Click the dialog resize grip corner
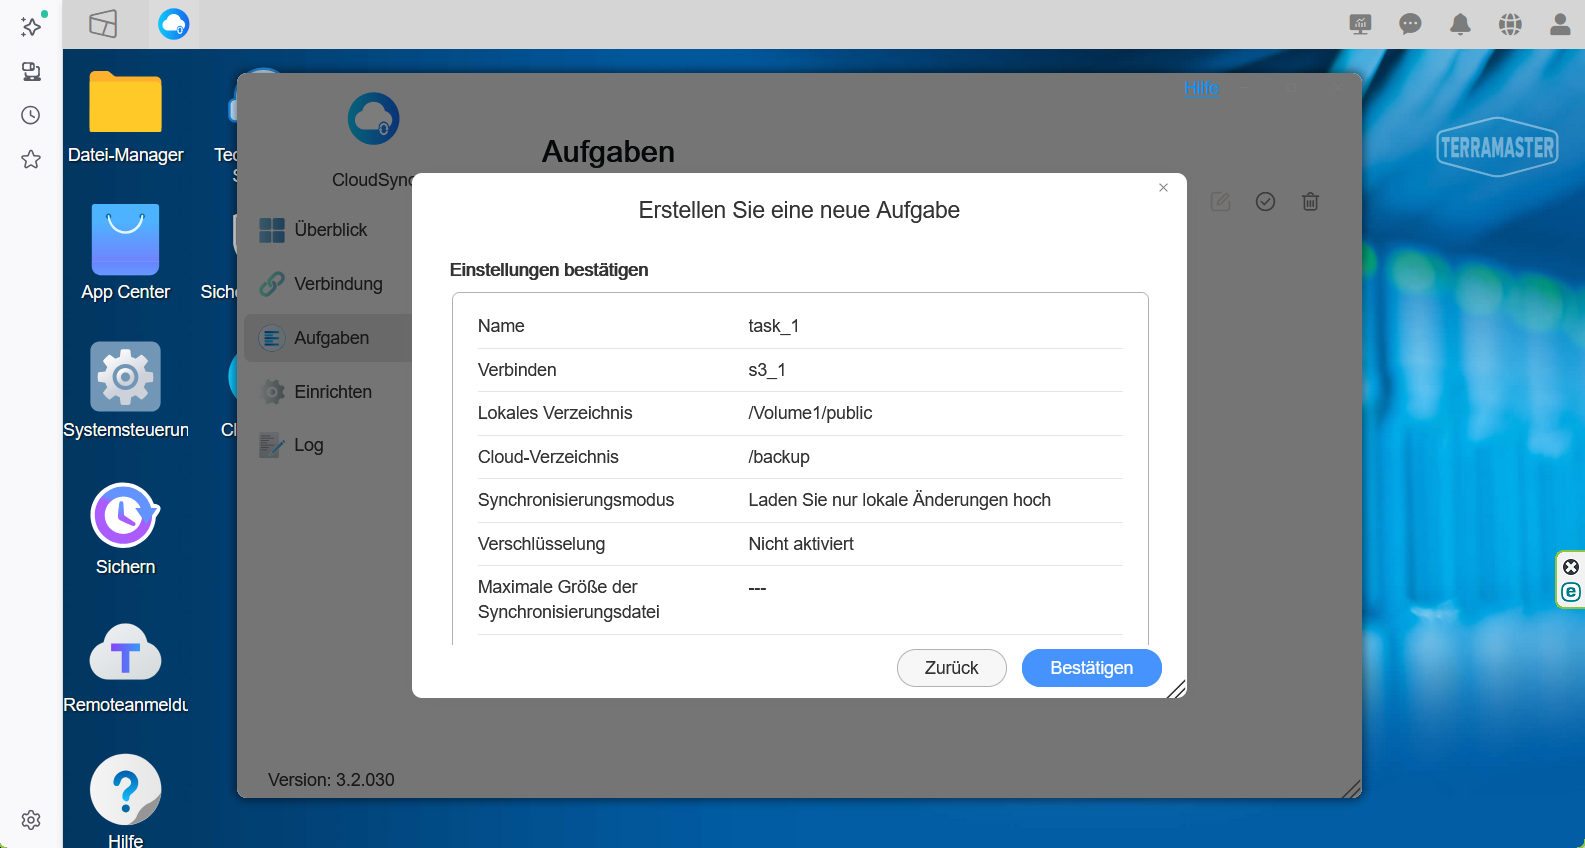 pos(1177,688)
